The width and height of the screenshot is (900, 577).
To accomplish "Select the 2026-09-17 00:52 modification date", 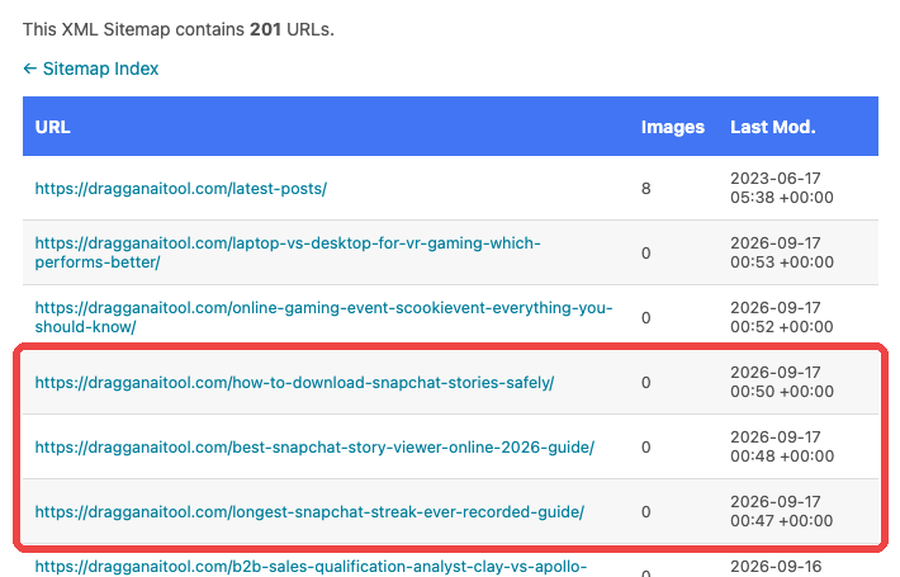I will click(x=782, y=317).
